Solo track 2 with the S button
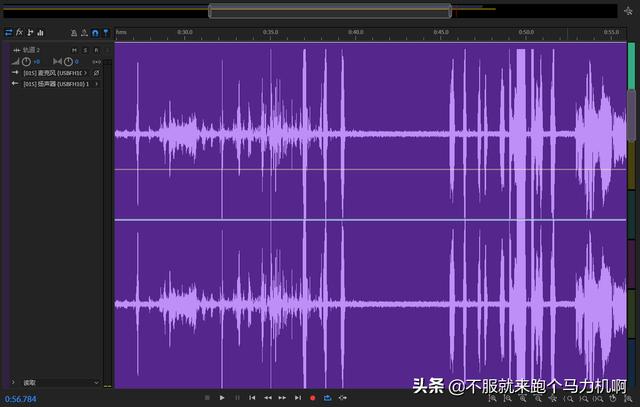640x407 pixels. tap(85, 49)
